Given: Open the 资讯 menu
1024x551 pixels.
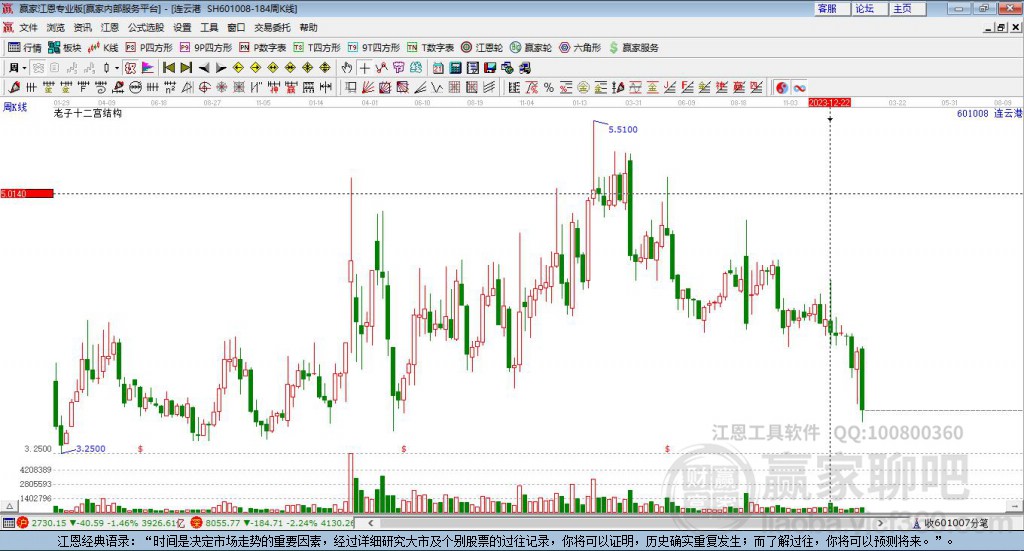Looking at the screenshot, I should coord(83,27).
